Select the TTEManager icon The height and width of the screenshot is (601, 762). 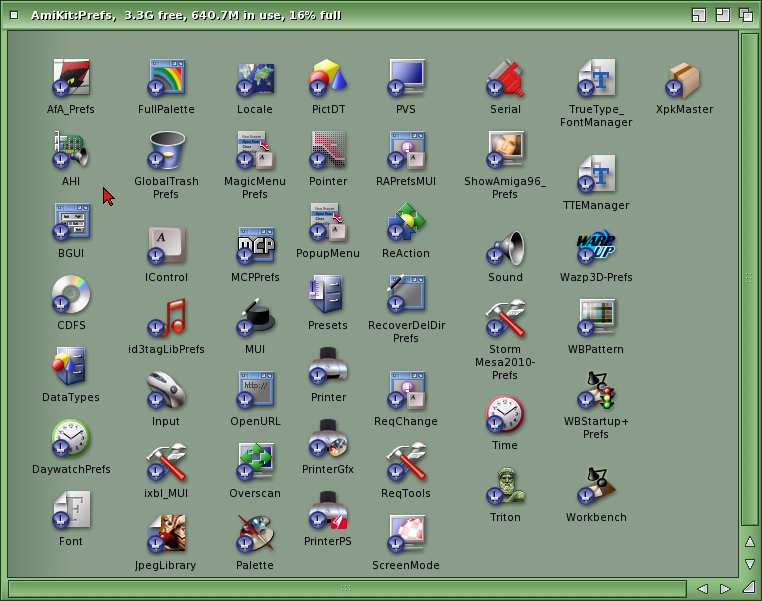click(596, 173)
